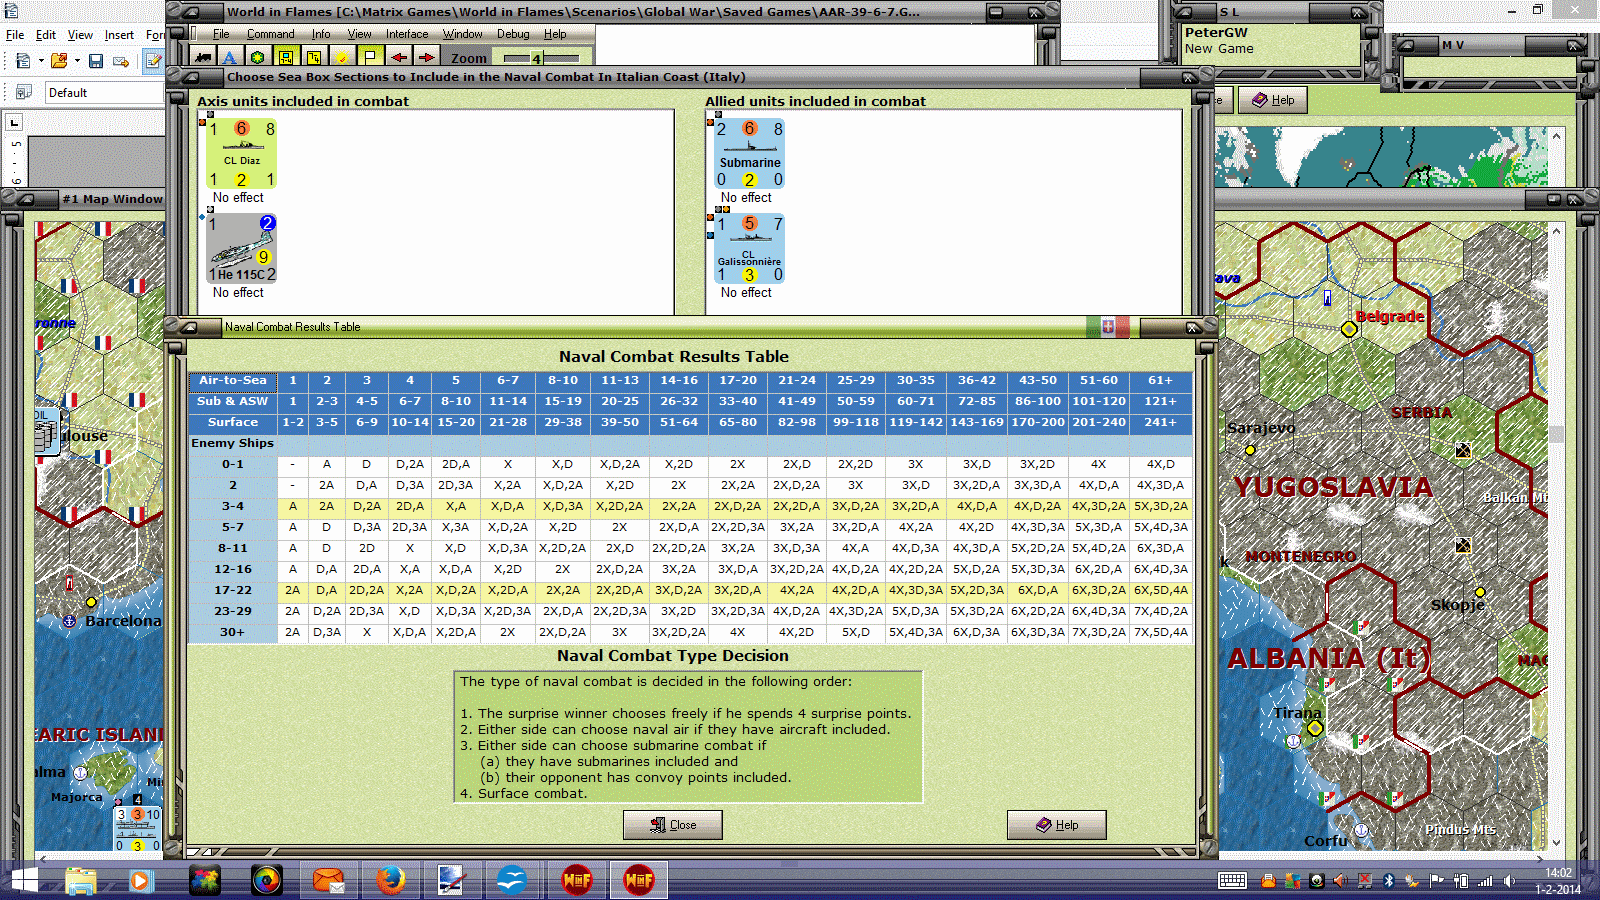This screenshot has width=1600, height=900.
Task: Click the Air-to-Sea row header
Action: pyautogui.click(x=233, y=380)
